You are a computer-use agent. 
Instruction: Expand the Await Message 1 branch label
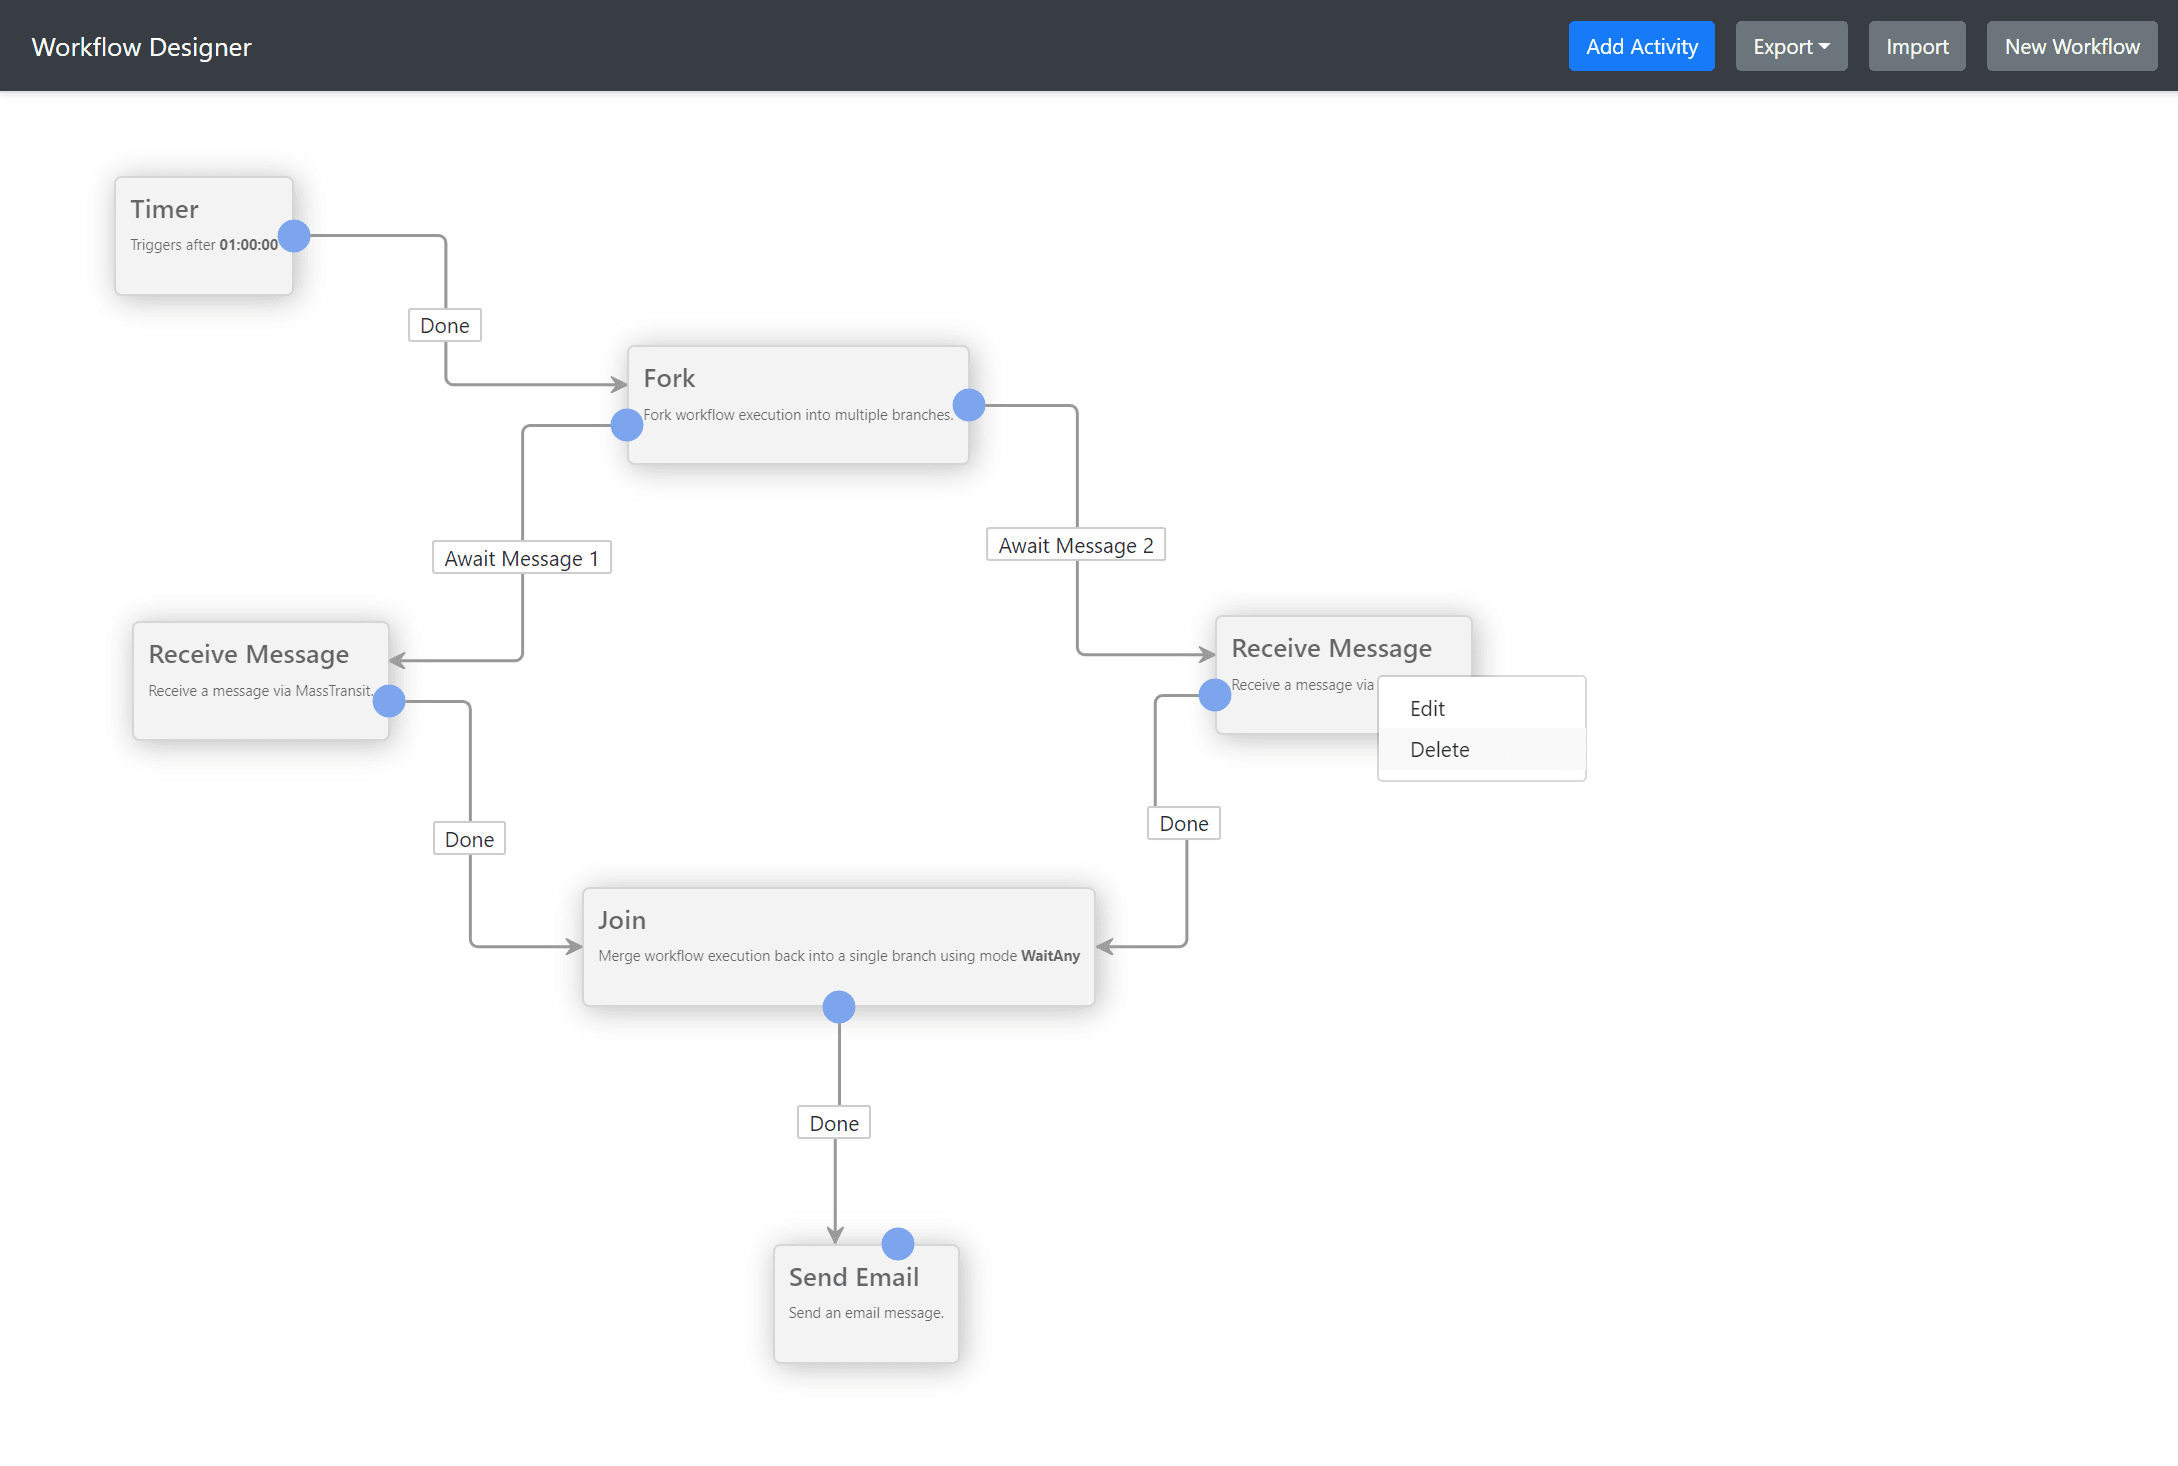tap(519, 556)
